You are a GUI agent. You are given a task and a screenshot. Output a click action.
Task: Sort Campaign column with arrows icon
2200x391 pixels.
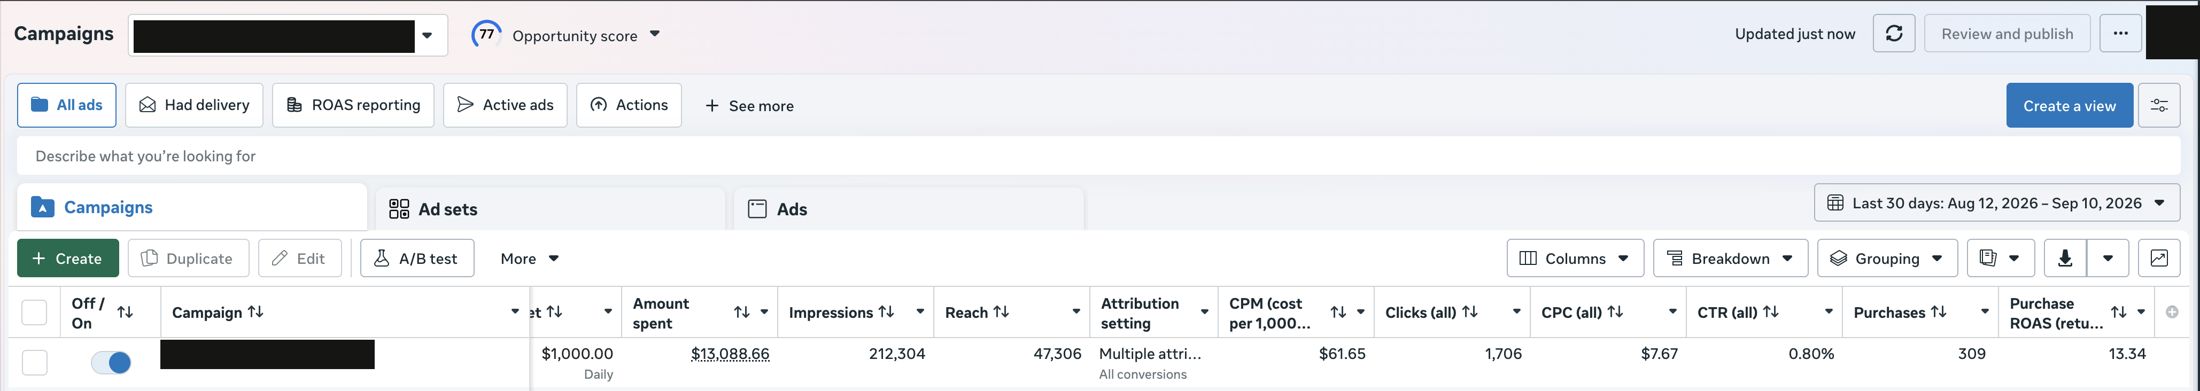coord(256,312)
